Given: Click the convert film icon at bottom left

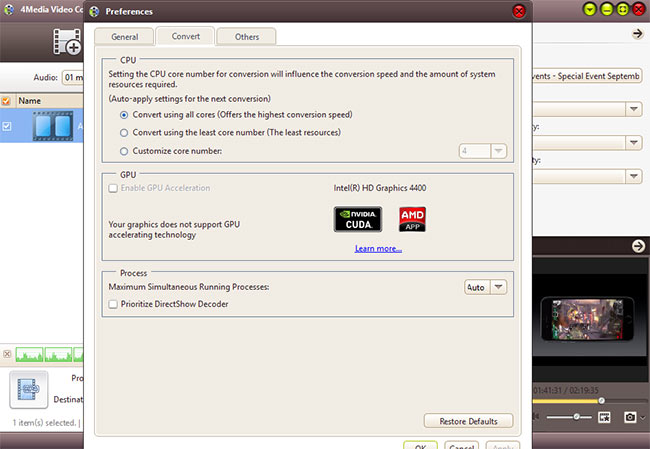Looking at the screenshot, I should (x=30, y=390).
